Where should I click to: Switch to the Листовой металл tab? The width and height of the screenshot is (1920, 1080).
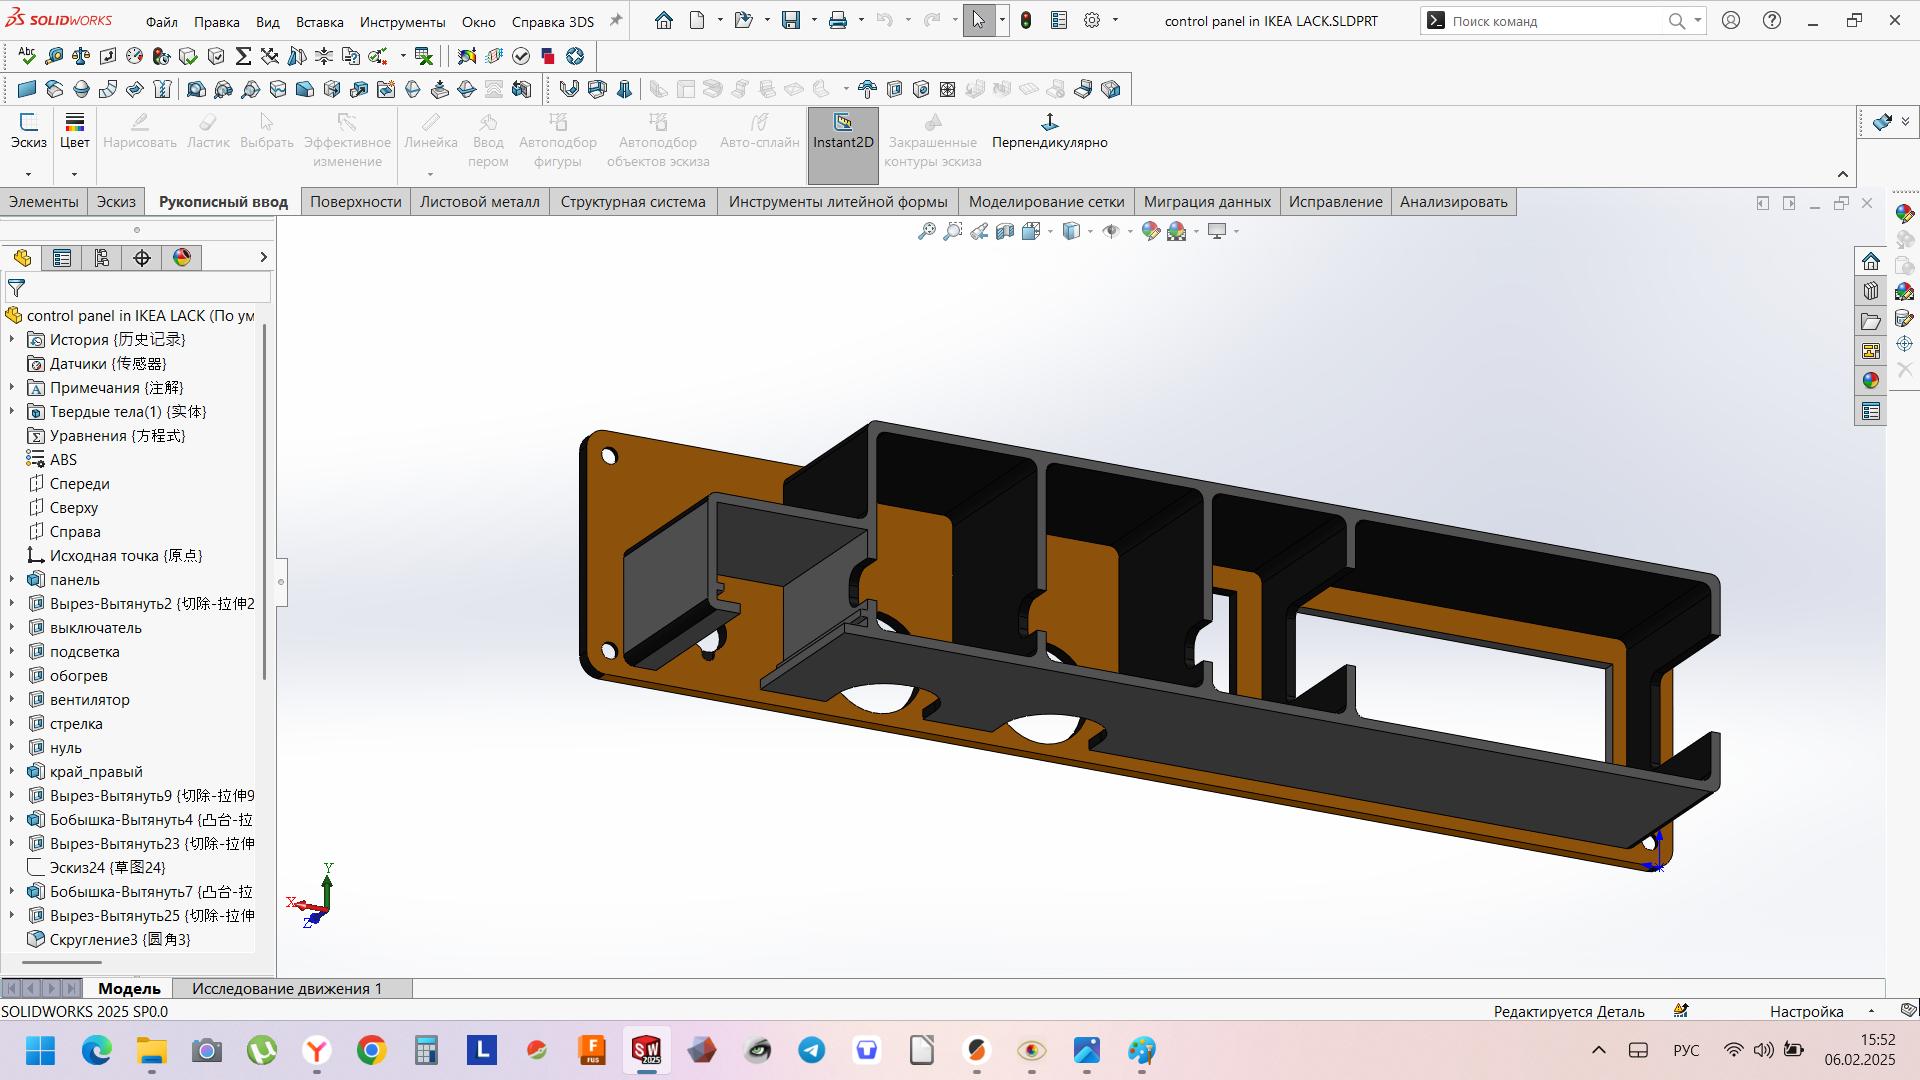coord(479,202)
